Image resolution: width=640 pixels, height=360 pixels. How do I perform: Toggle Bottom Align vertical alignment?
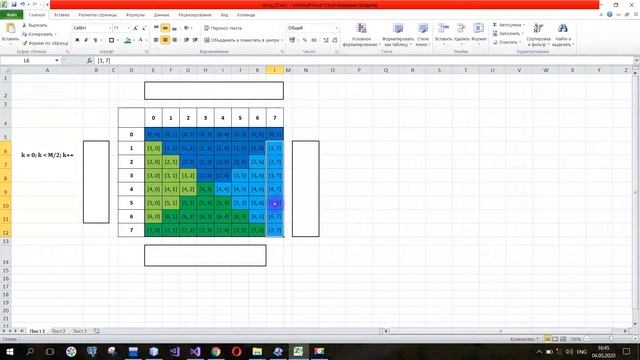(174, 28)
